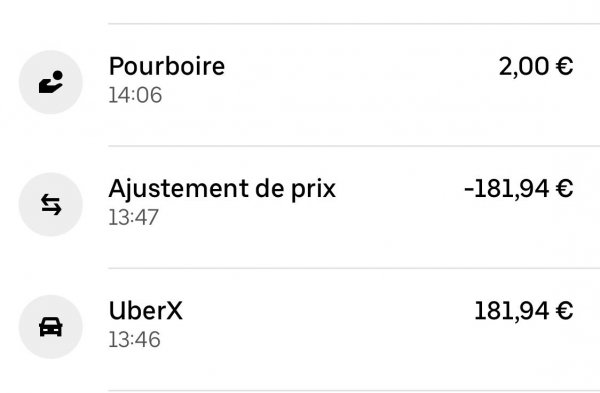Select the 13:46 timestamp
Image resolution: width=600 pixels, height=393 pixels.
(134, 340)
